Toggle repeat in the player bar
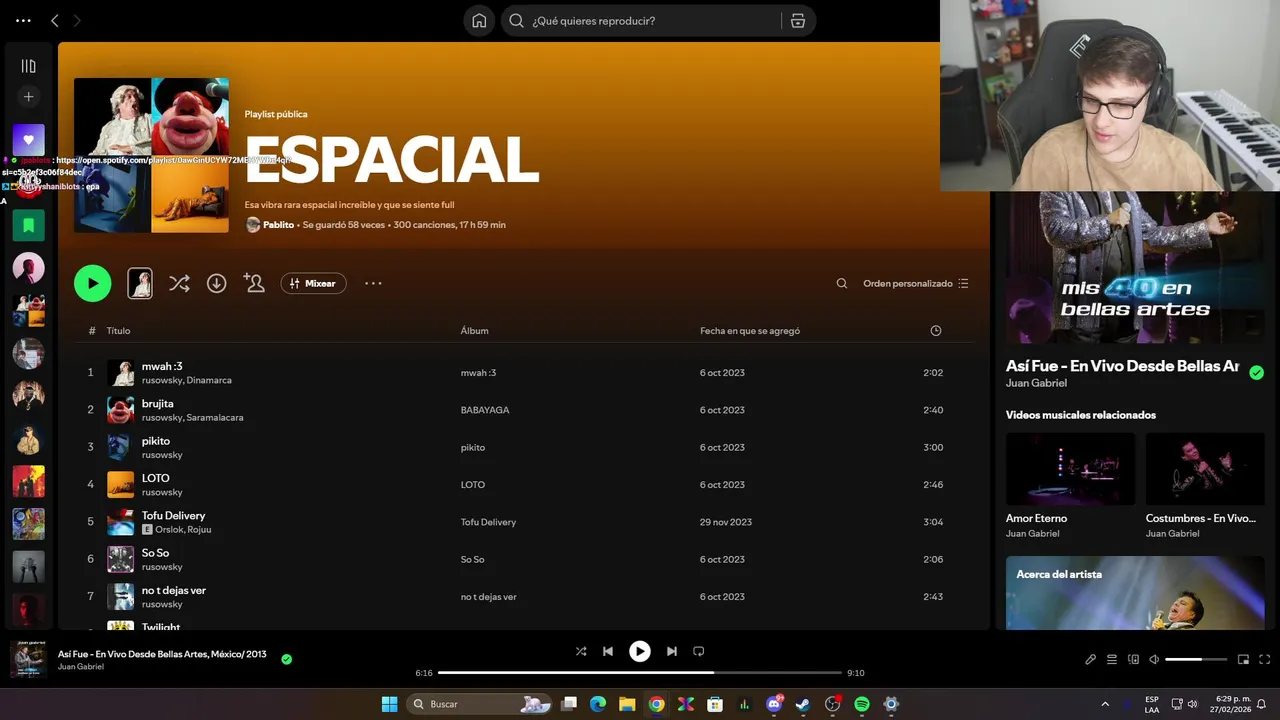Image resolution: width=1280 pixels, height=720 pixels. pos(699,651)
